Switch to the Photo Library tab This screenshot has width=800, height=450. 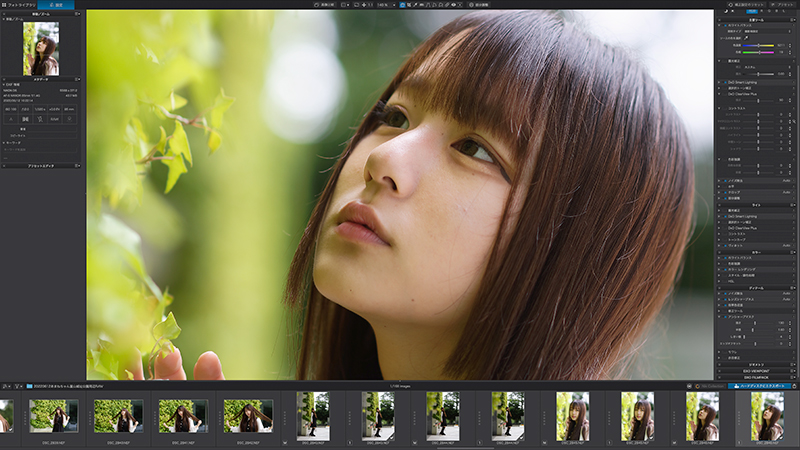coord(18,5)
